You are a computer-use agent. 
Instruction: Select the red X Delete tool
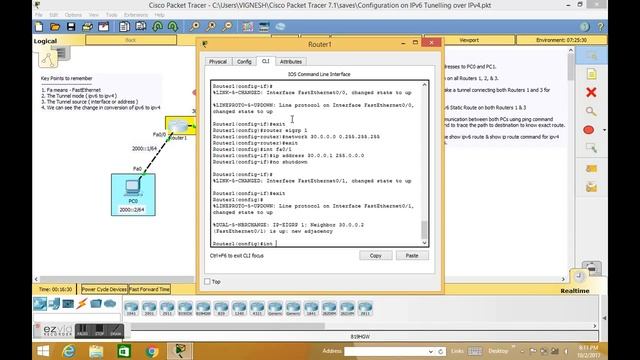point(591,92)
